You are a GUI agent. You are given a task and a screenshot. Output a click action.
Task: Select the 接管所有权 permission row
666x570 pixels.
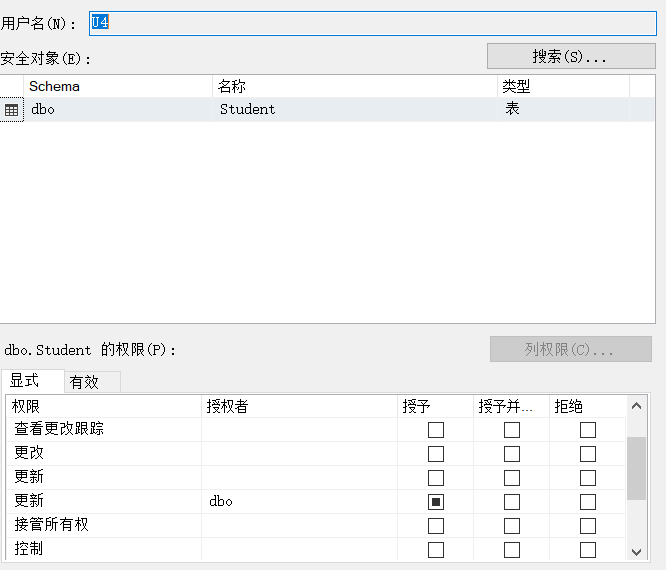pyautogui.click(x=316, y=526)
